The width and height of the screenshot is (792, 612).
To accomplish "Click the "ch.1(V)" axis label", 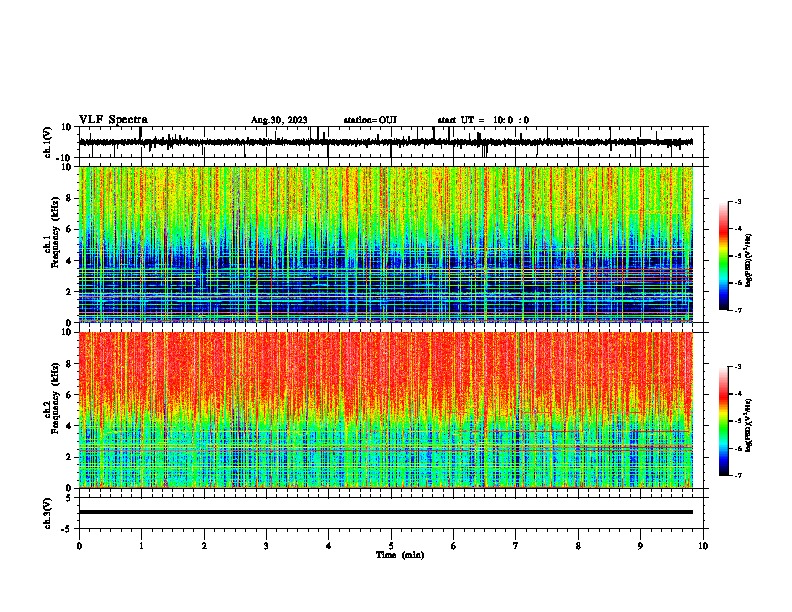I will [x=48, y=142].
